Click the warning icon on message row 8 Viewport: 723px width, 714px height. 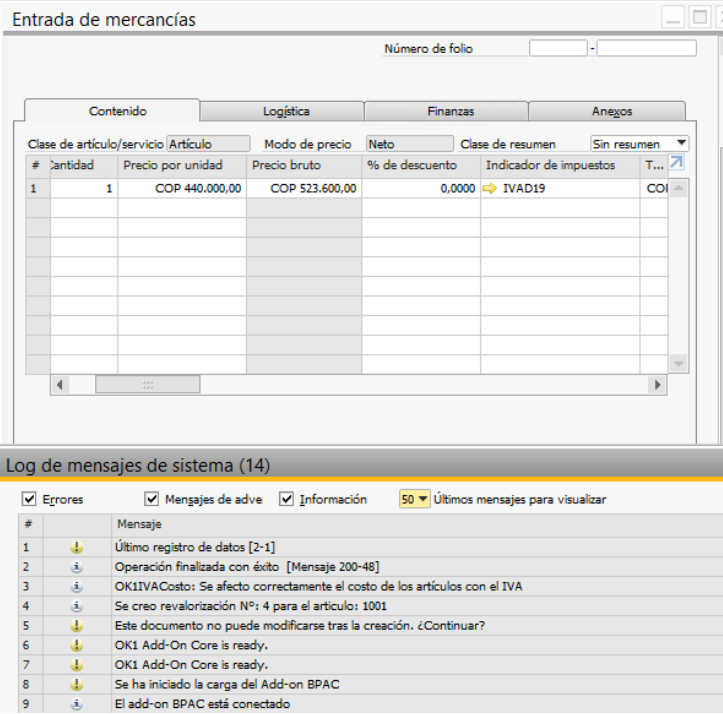[77, 684]
